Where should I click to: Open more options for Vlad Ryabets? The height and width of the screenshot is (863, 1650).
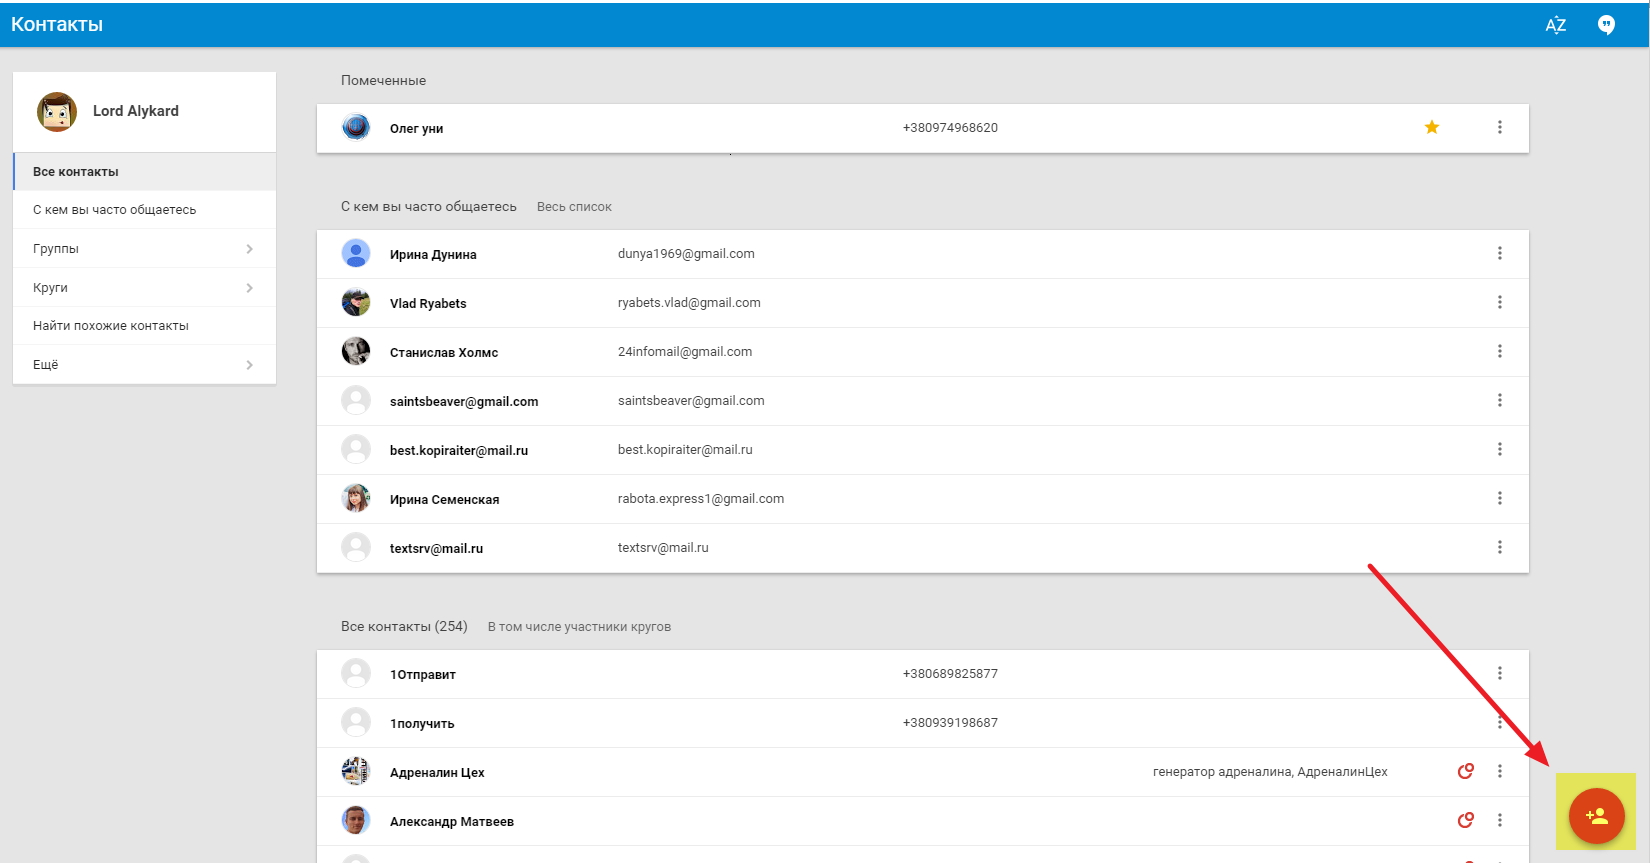1499,303
